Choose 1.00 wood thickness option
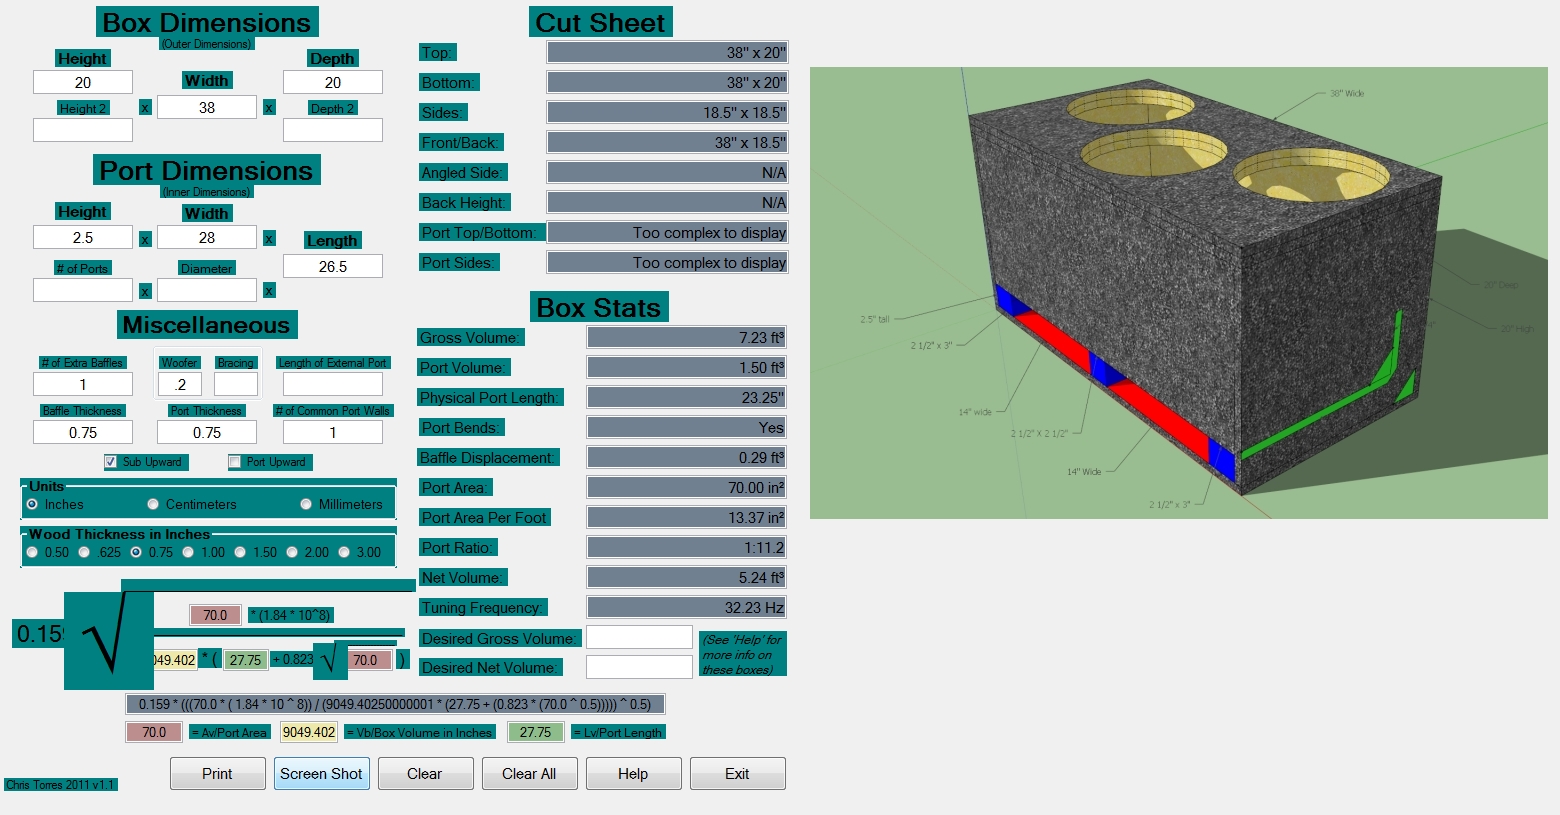1560x815 pixels. click(x=188, y=552)
